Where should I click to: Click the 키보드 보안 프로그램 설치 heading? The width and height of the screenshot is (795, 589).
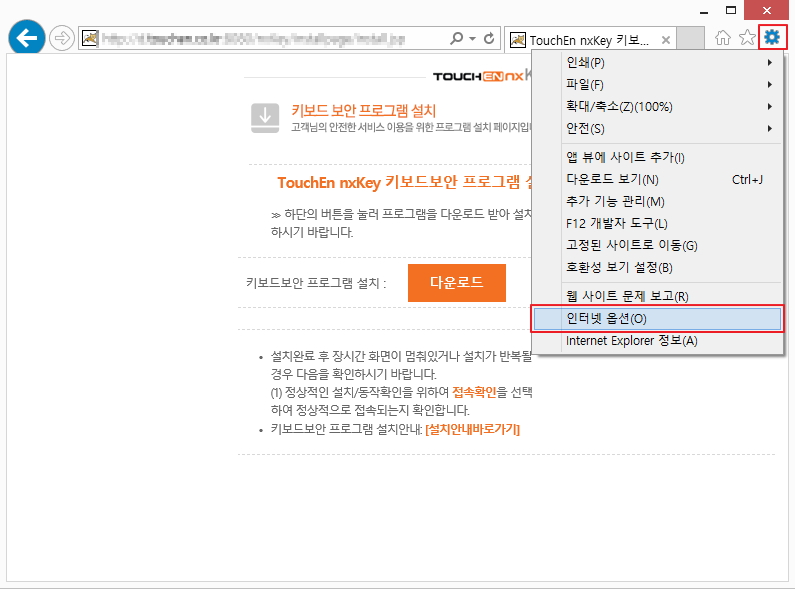click(x=364, y=111)
